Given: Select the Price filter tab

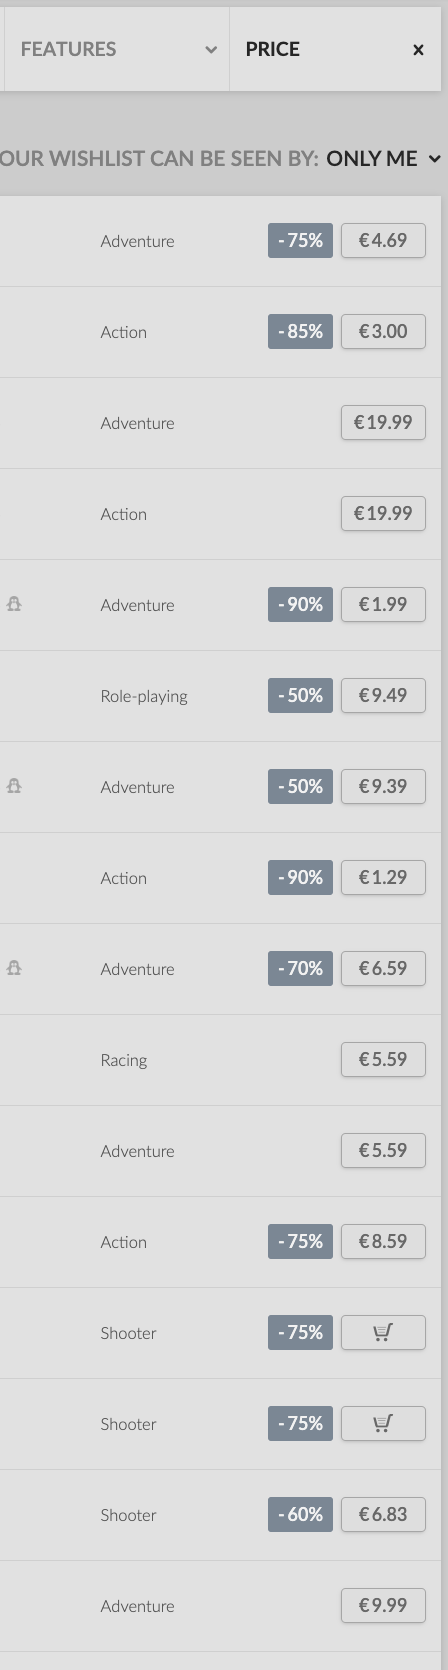Looking at the screenshot, I should coord(273,49).
